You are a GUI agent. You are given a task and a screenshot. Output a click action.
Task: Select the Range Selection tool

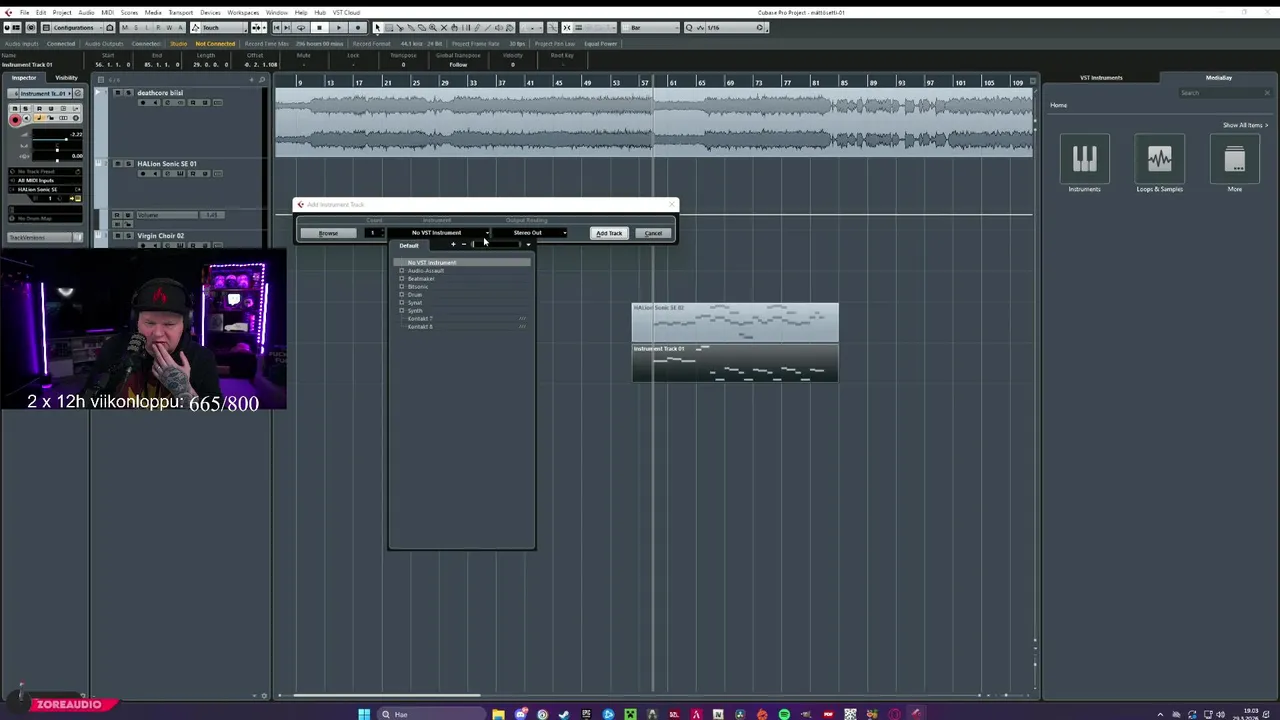pyautogui.click(x=389, y=27)
